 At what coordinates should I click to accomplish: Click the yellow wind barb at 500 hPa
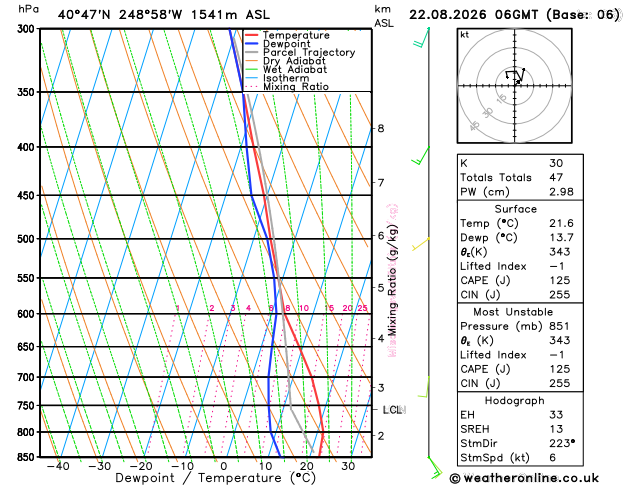click(x=420, y=244)
